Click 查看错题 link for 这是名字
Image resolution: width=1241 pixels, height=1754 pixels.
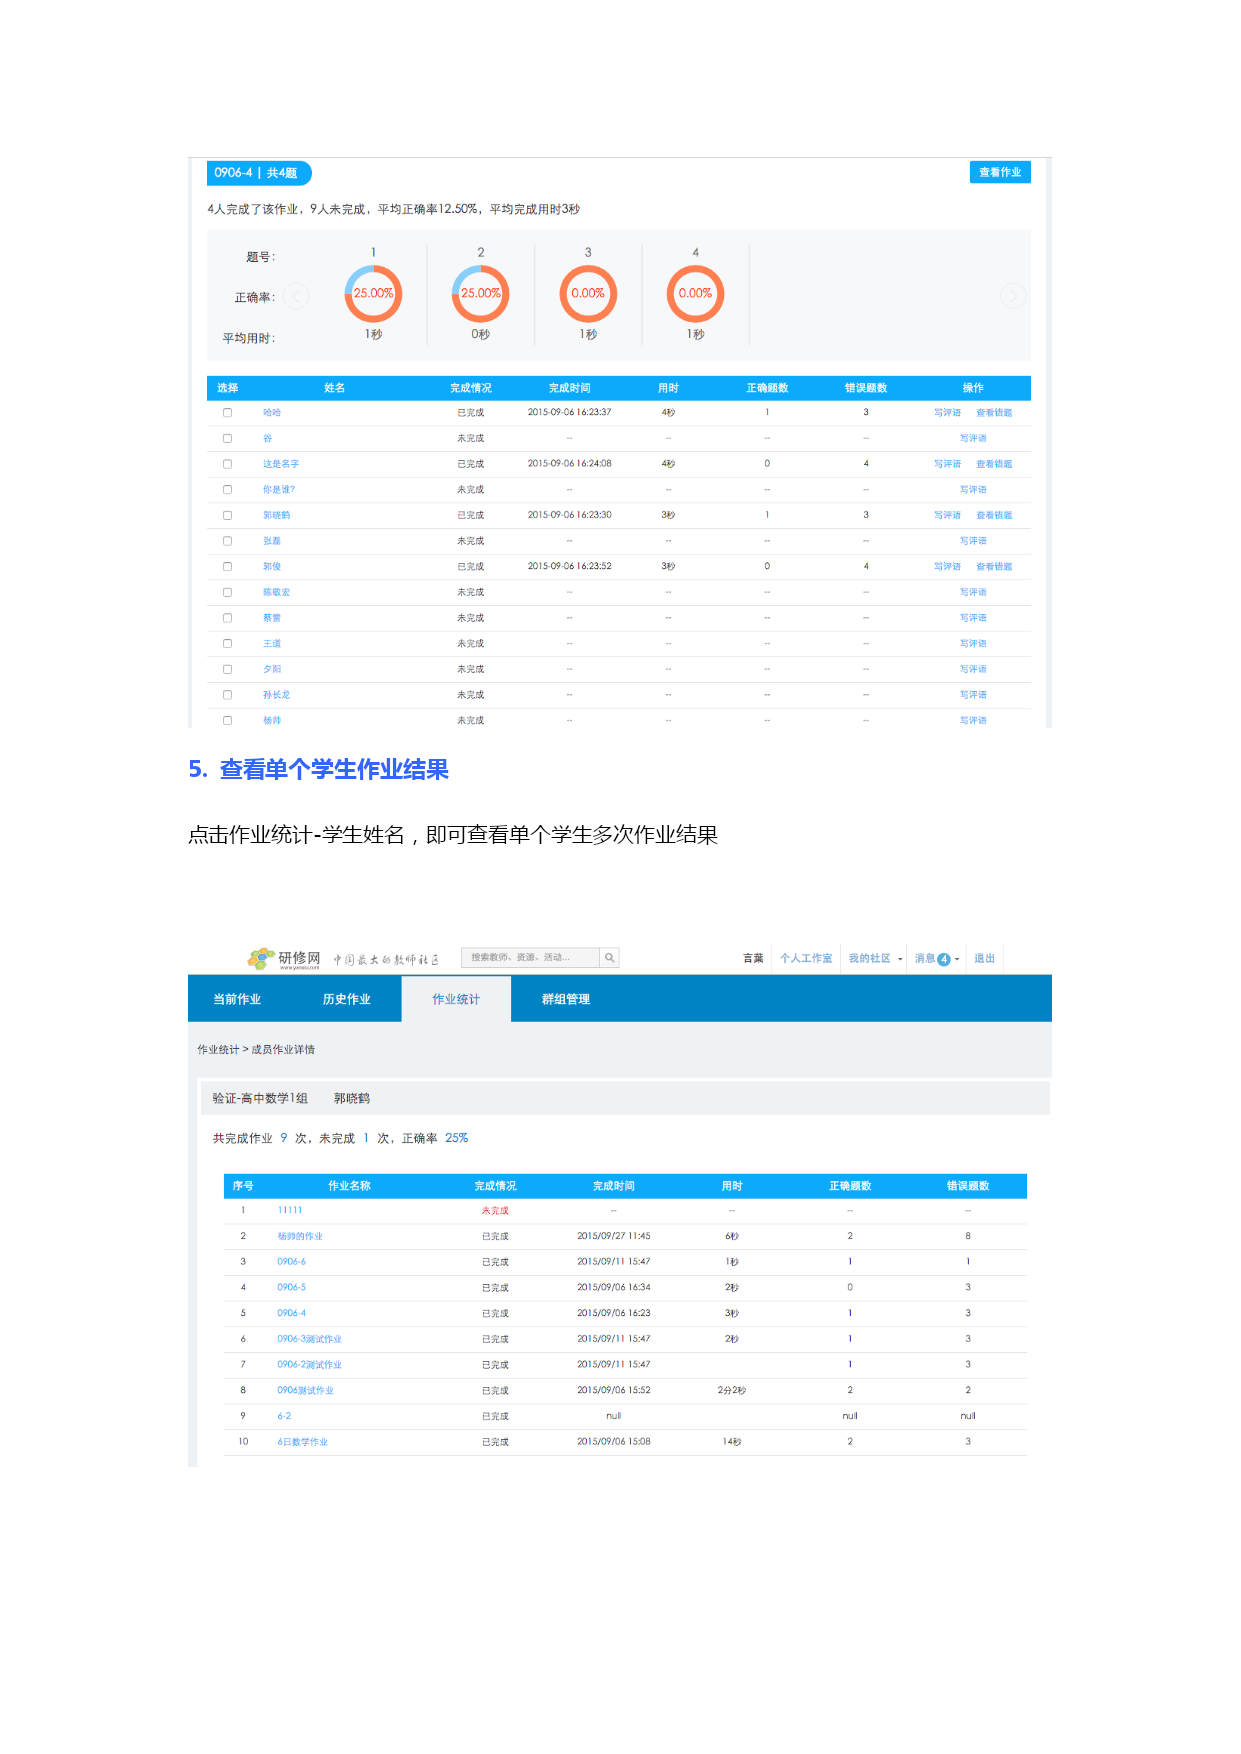tap(994, 464)
